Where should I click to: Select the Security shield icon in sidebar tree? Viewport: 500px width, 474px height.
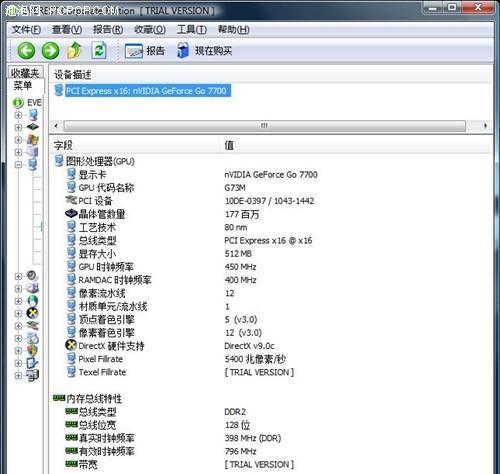coord(33,350)
